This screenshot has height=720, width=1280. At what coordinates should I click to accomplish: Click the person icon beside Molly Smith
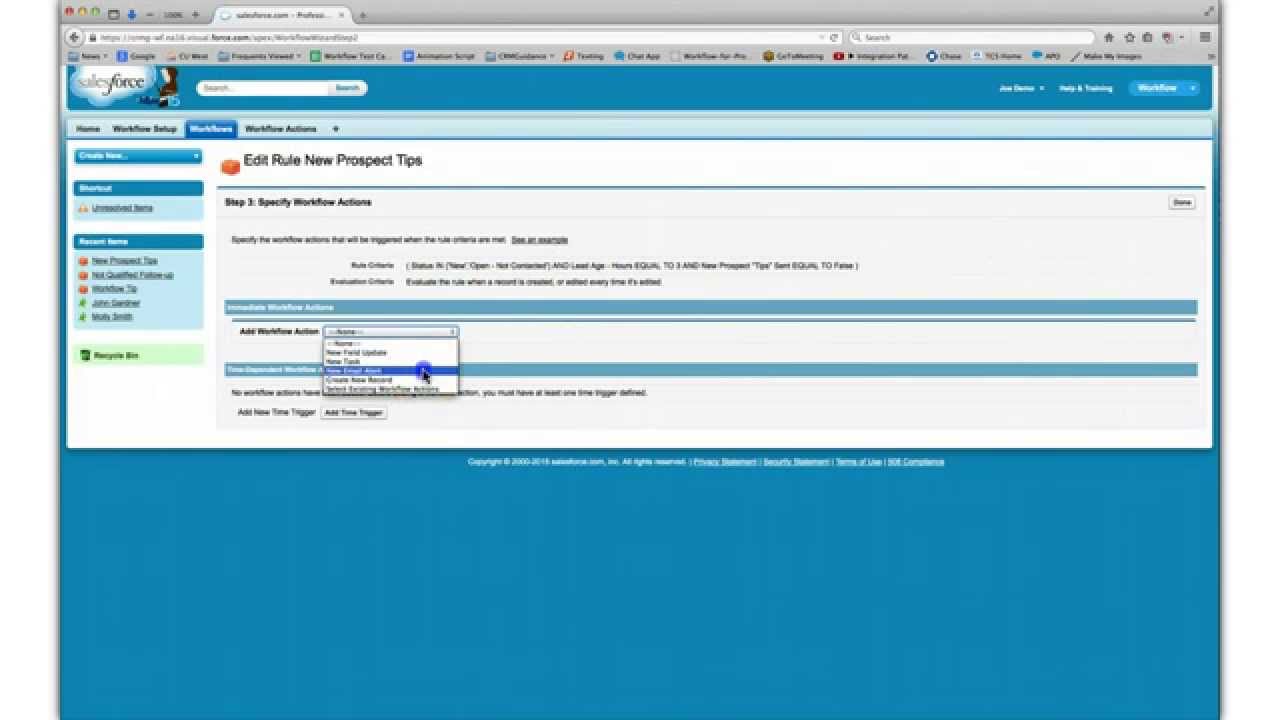[83, 317]
